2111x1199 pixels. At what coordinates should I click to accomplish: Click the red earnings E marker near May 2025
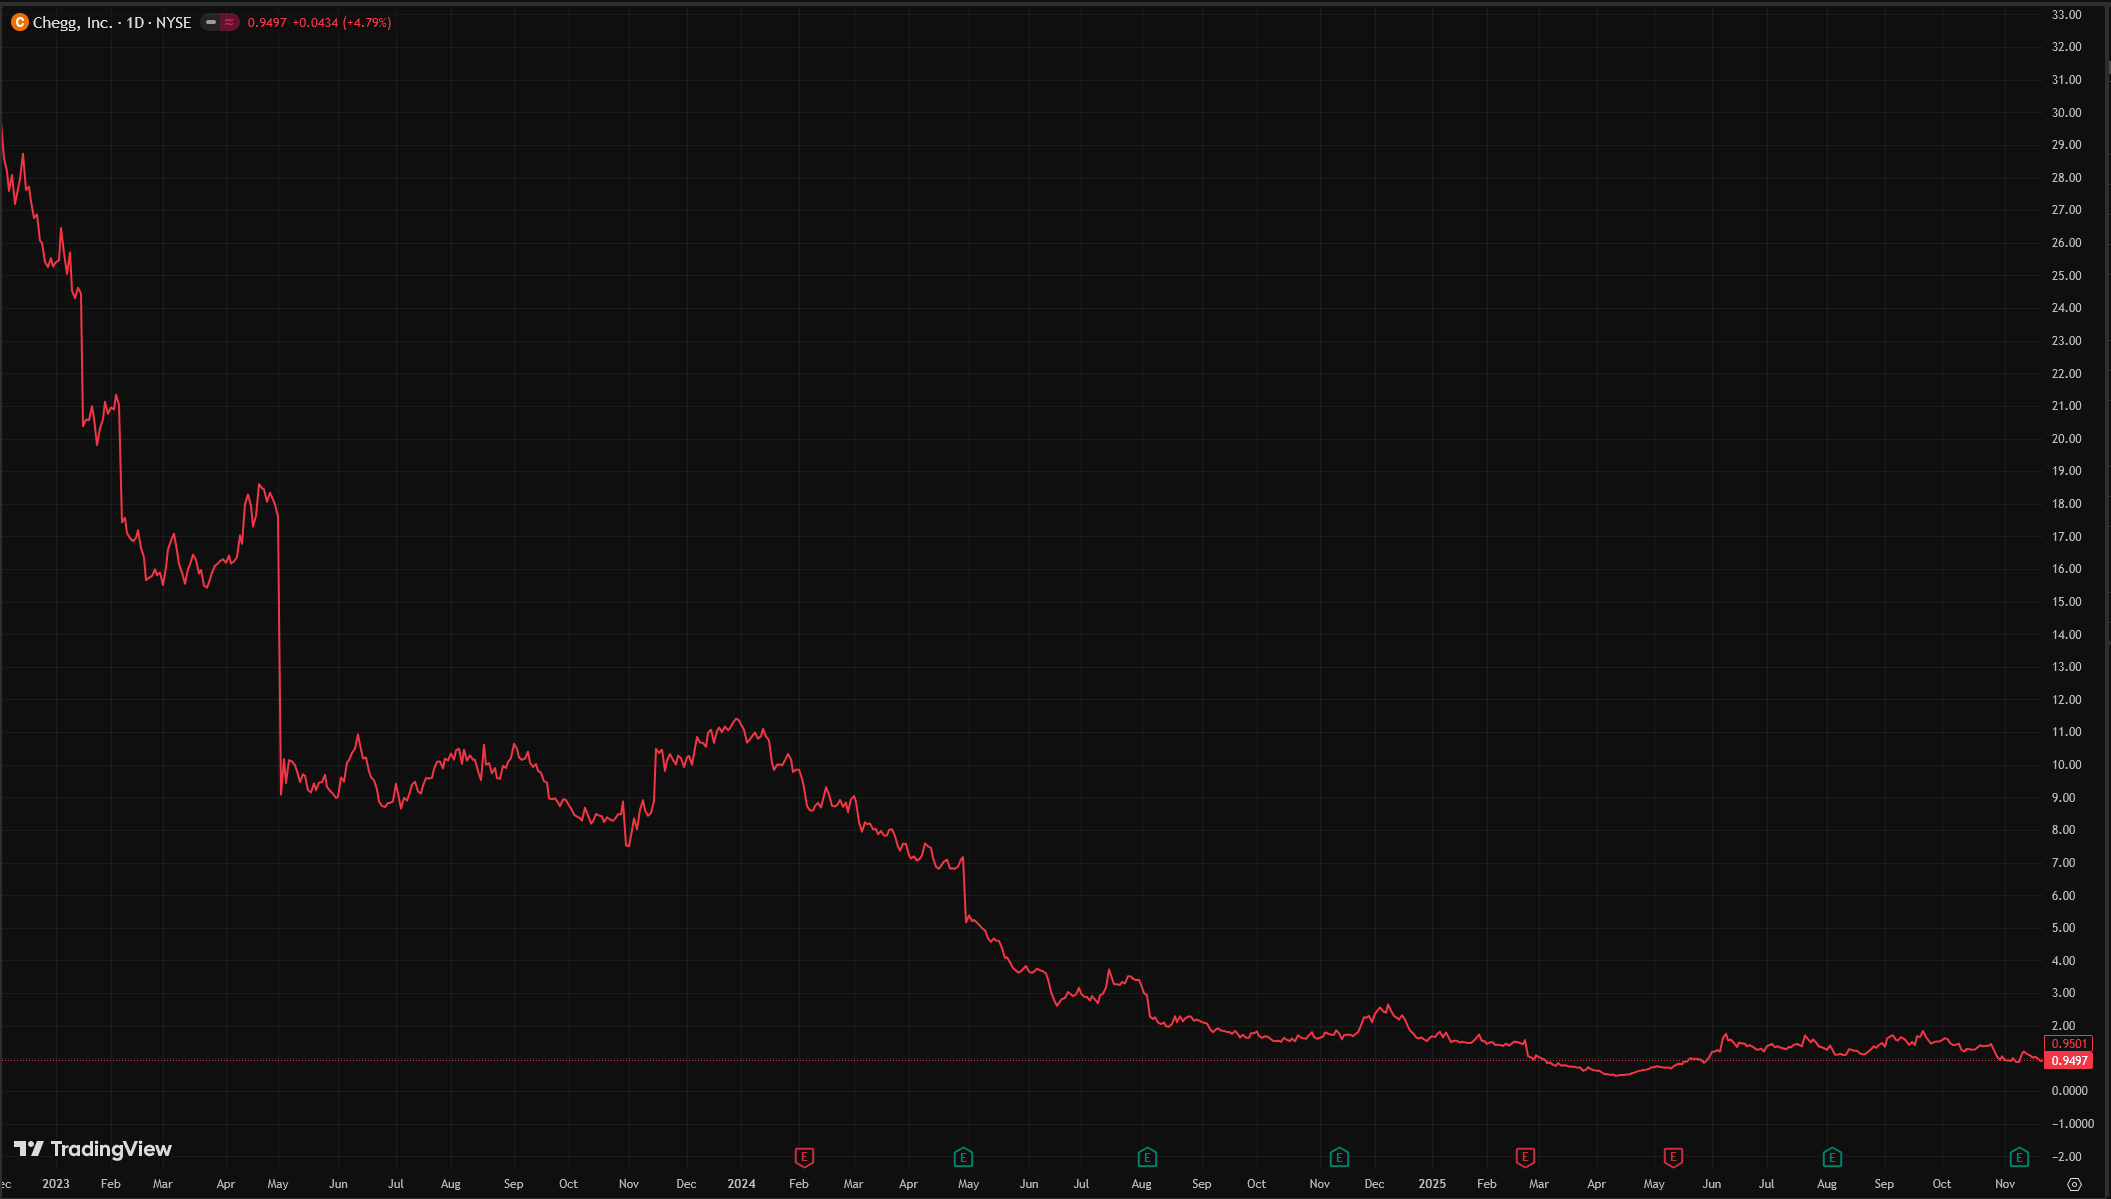(1673, 1156)
